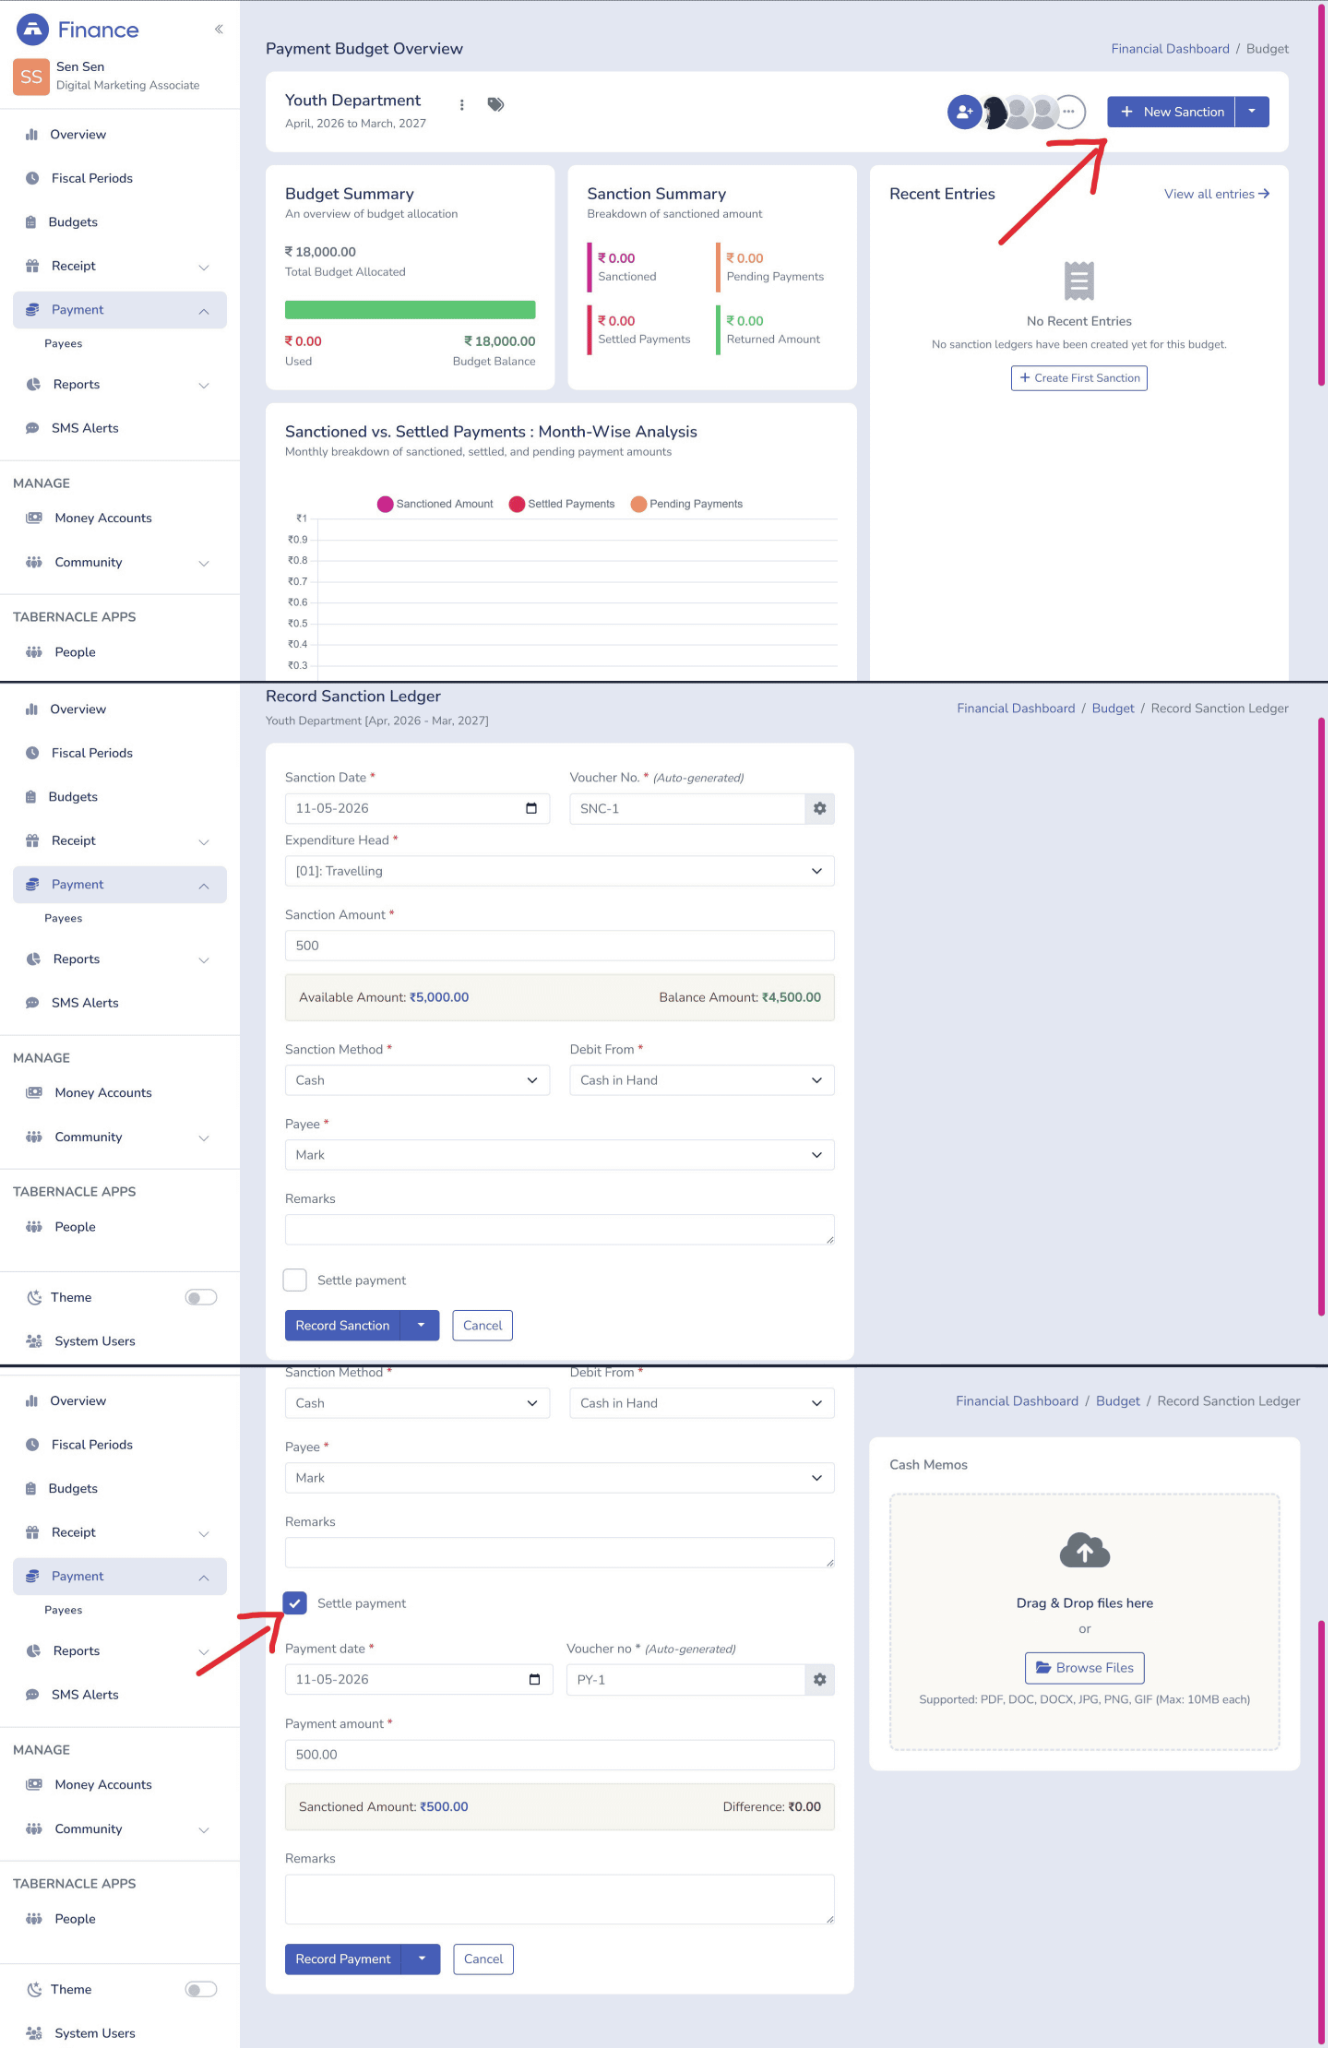Click gear icon next to PY-1 voucher
The width and height of the screenshot is (1328, 2048).
(820, 1679)
